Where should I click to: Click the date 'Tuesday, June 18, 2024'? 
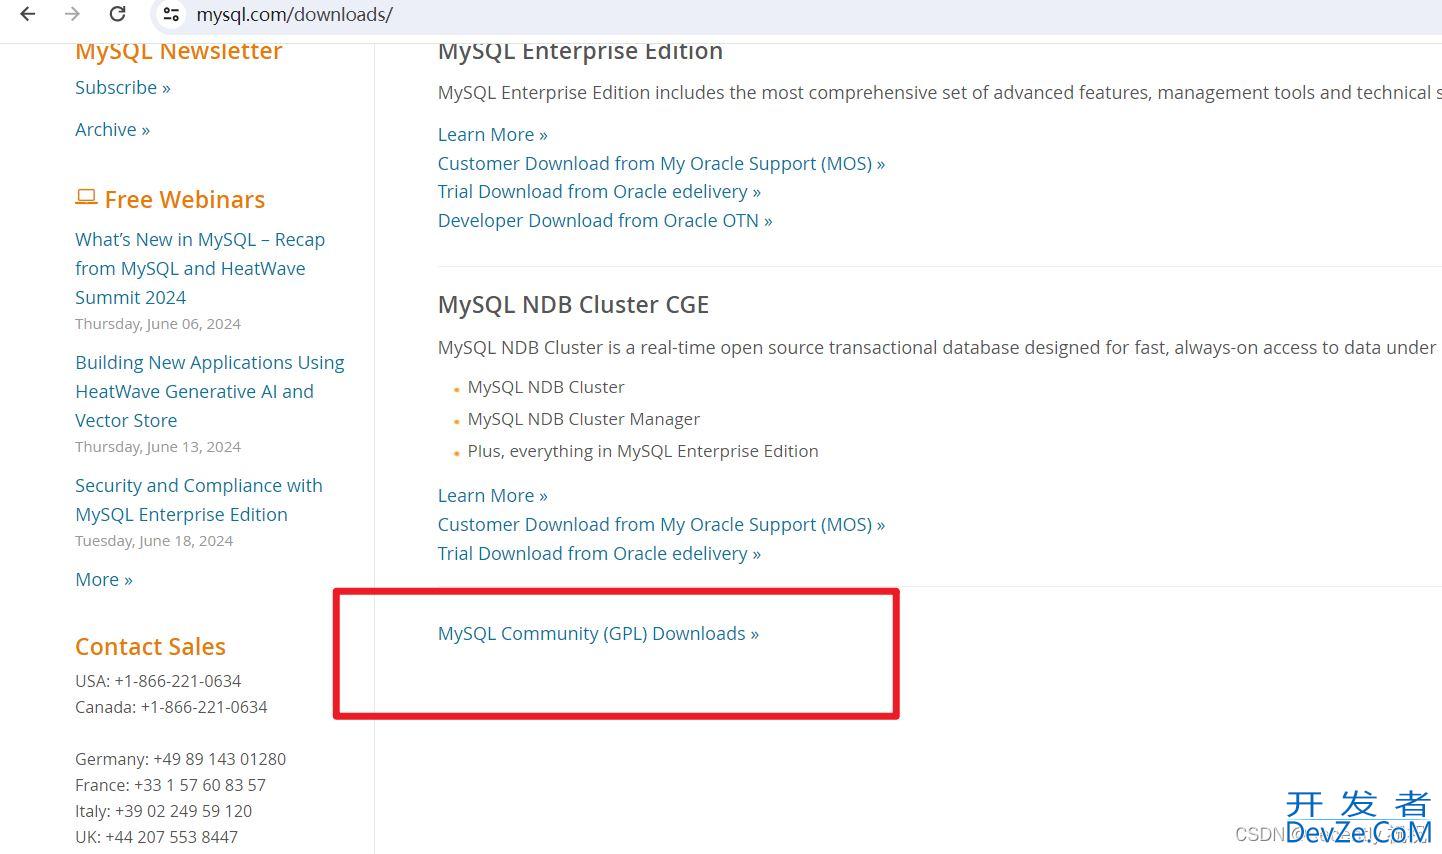point(154,541)
